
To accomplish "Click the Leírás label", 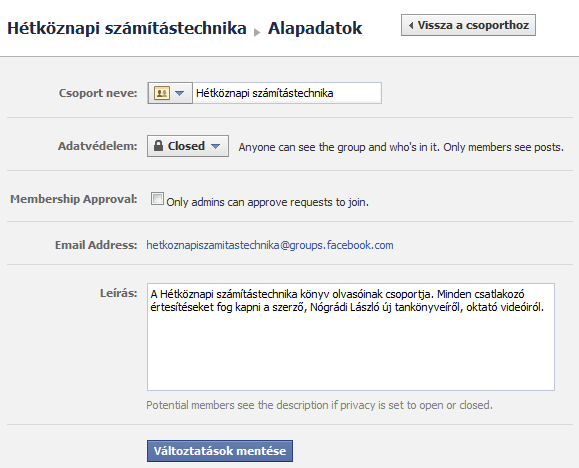I will [119, 293].
